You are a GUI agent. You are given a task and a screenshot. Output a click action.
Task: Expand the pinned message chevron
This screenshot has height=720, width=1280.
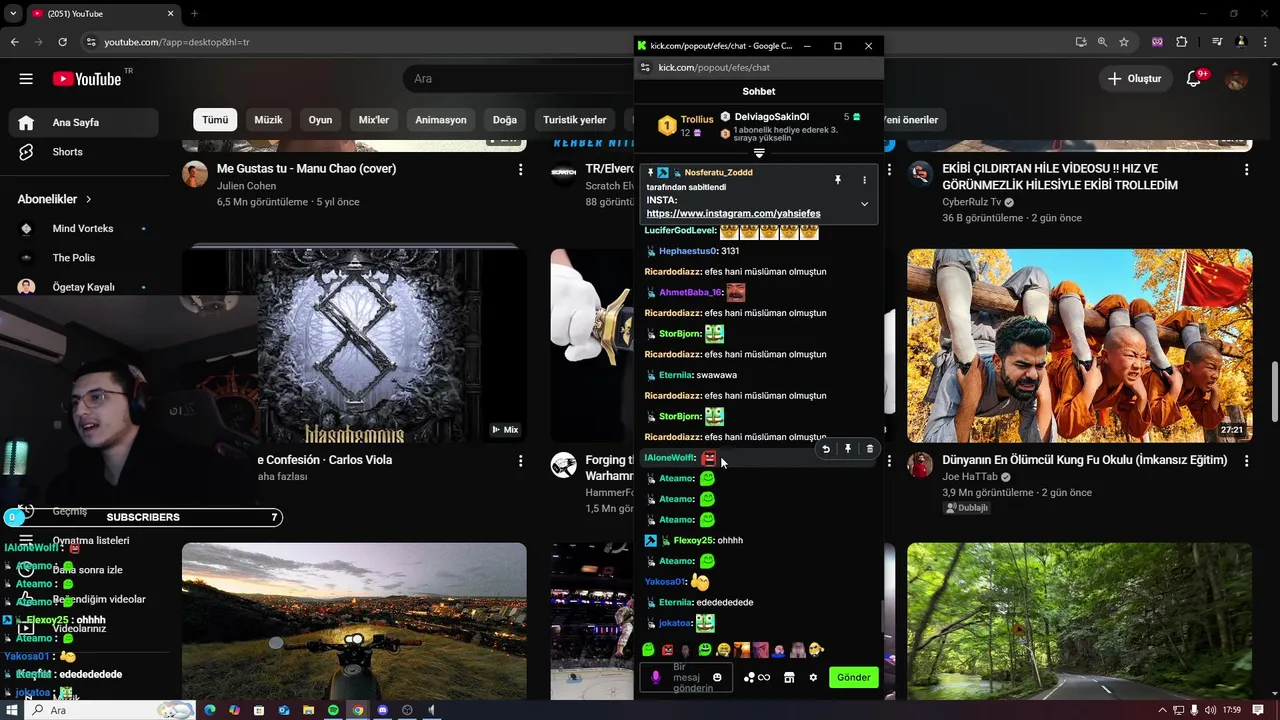tap(864, 204)
